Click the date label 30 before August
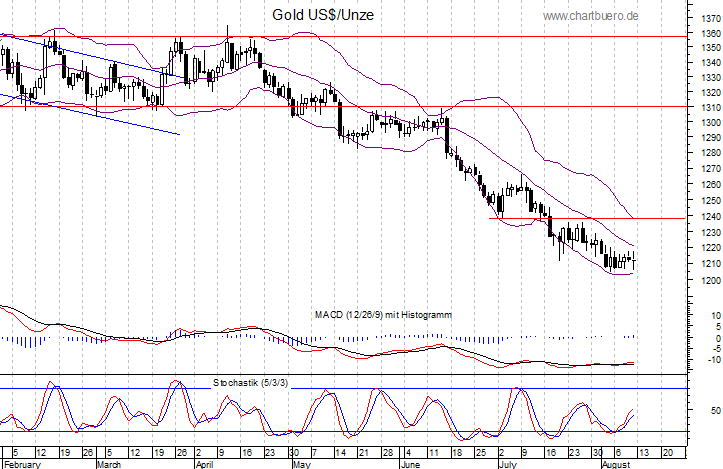The width and height of the screenshot is (723, 469). tap(597, 453)
